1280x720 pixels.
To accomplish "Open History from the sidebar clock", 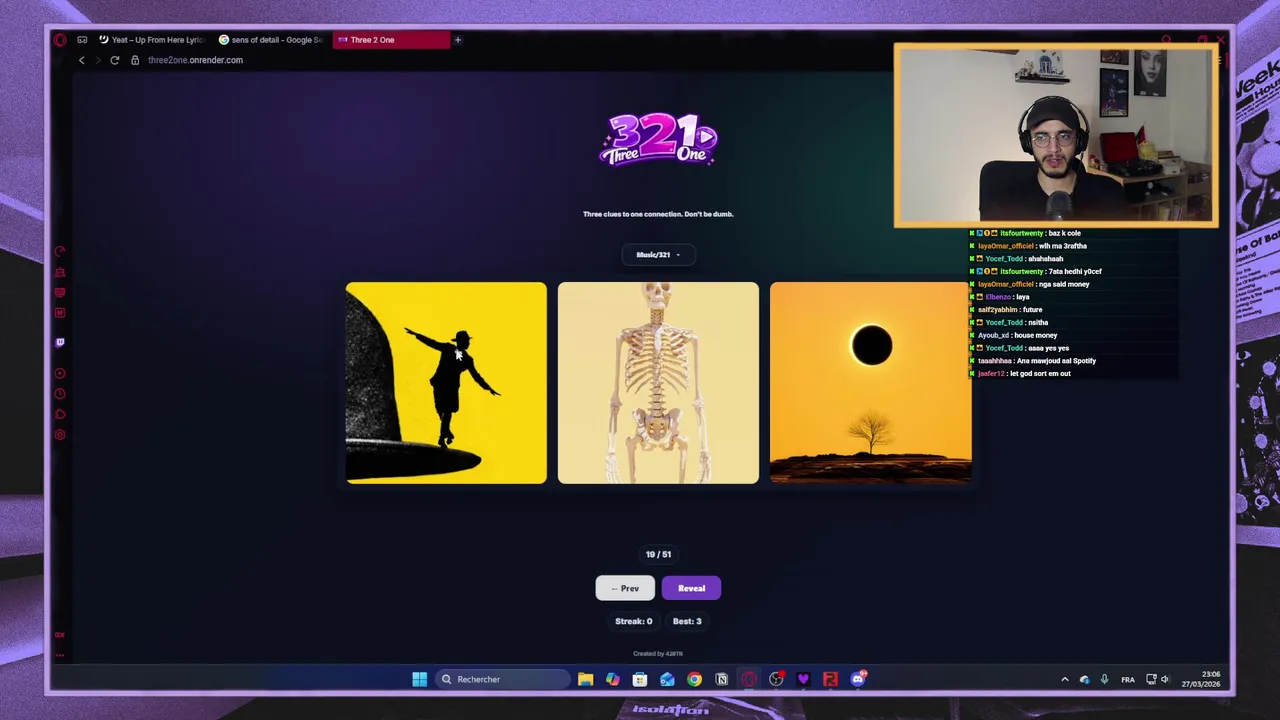I will click(x=60, y=394).
